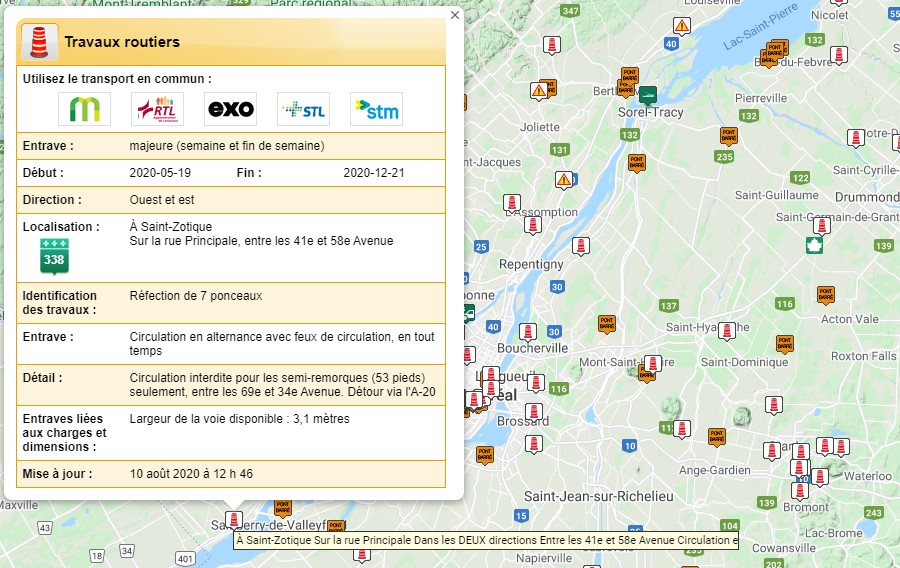Viewport: 900px width, 568px height.
Task: Click roadwork barrel marker at Saint-Zotique
Action: click(x=233, y=520)
